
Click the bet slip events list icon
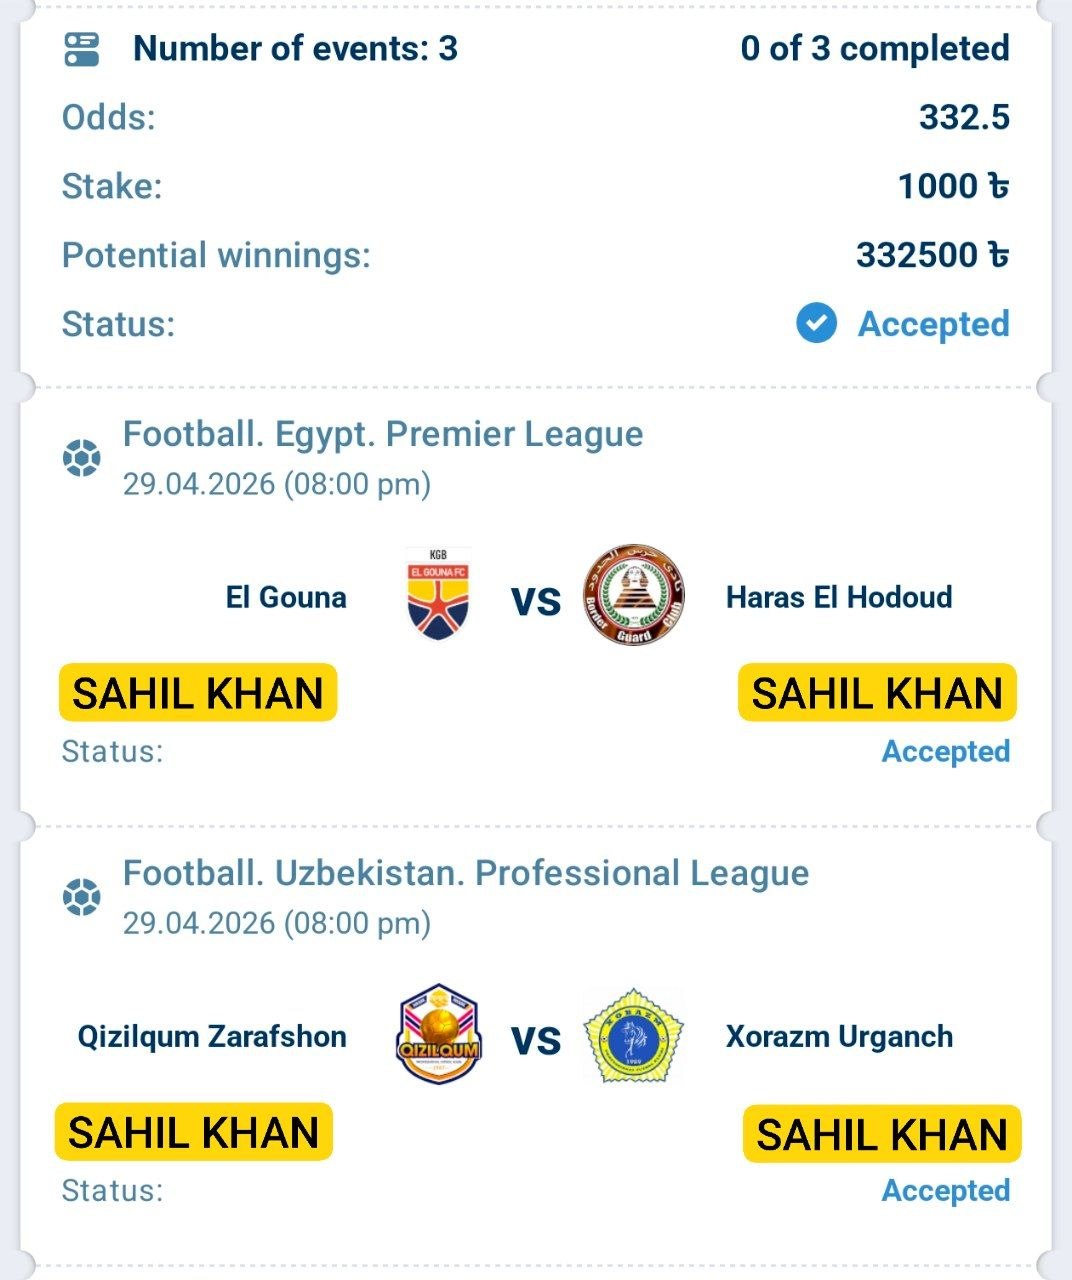pos(82,49)
